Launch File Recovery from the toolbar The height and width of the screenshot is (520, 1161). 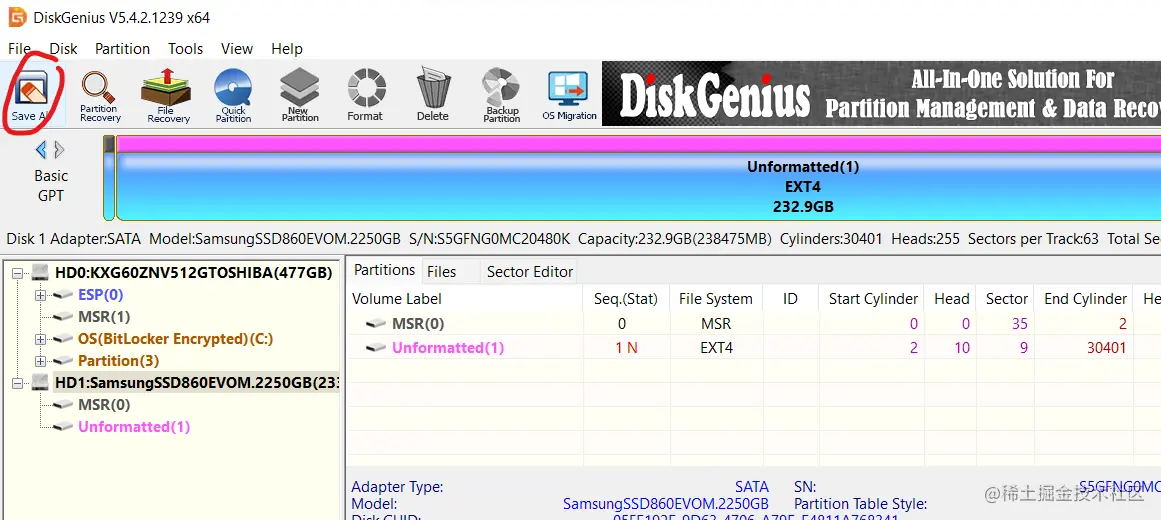tap(167, 95)
